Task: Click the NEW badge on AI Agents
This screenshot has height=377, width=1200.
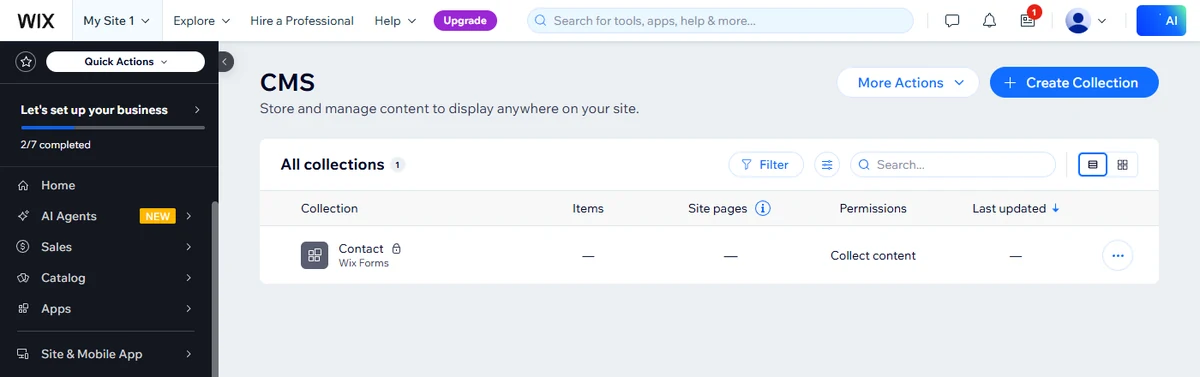Action: pyautogui.click(x=157, y=216)
